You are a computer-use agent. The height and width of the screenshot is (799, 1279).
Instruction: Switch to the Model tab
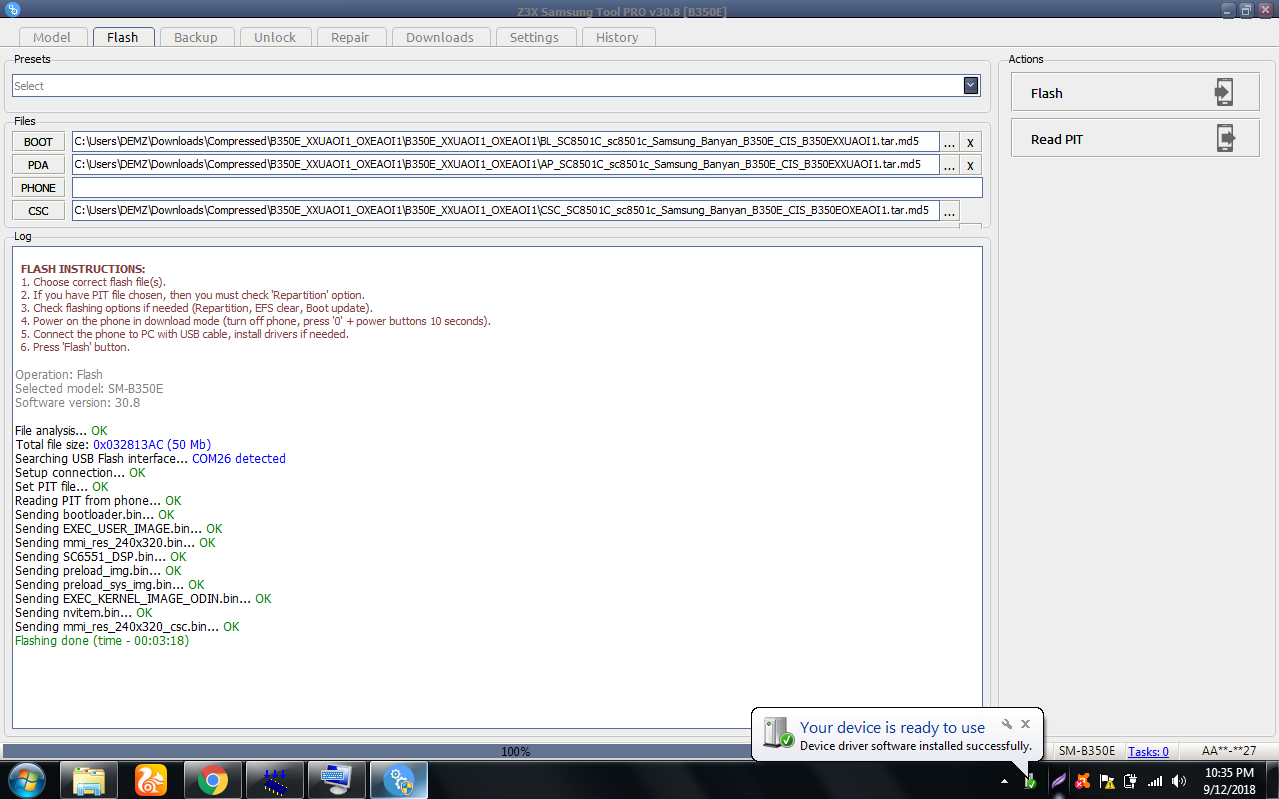52,37
